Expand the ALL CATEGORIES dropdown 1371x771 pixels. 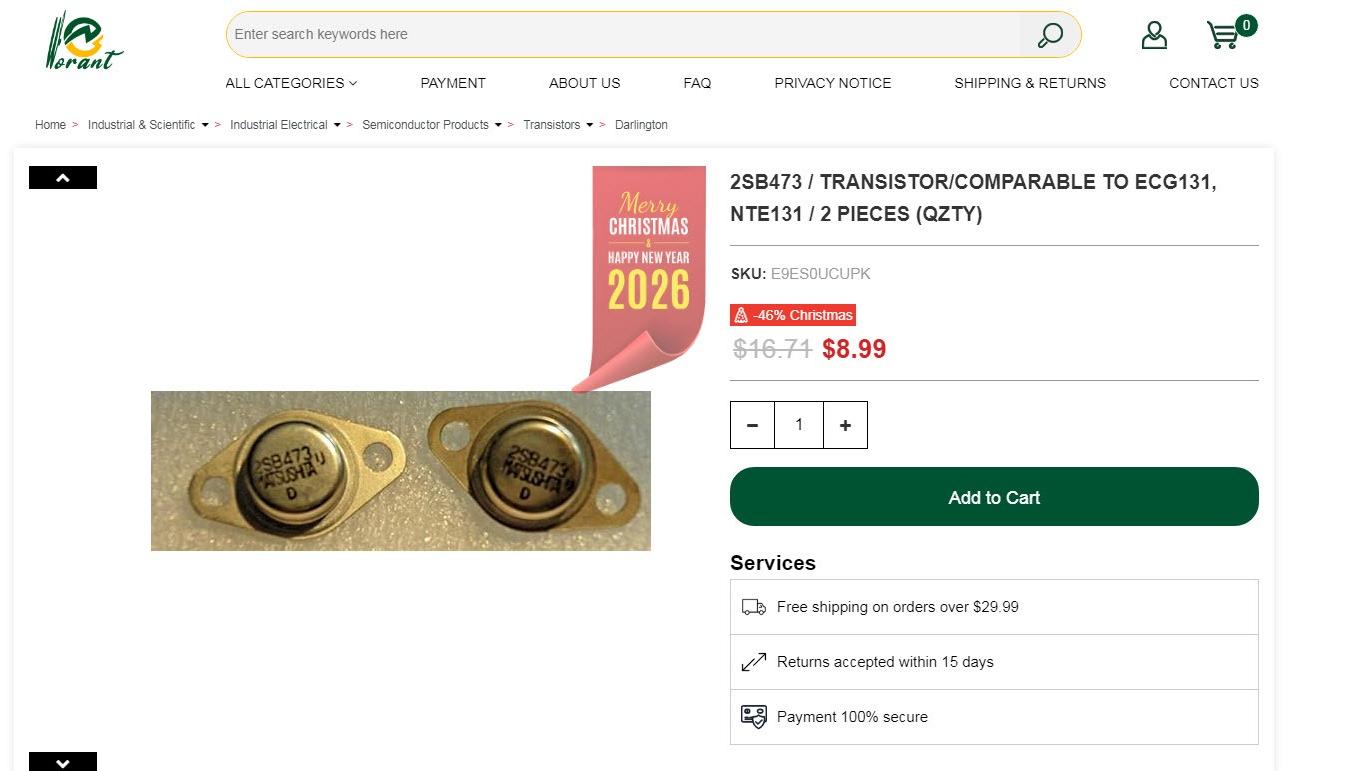pyautogui.click(x=291, y=83)
